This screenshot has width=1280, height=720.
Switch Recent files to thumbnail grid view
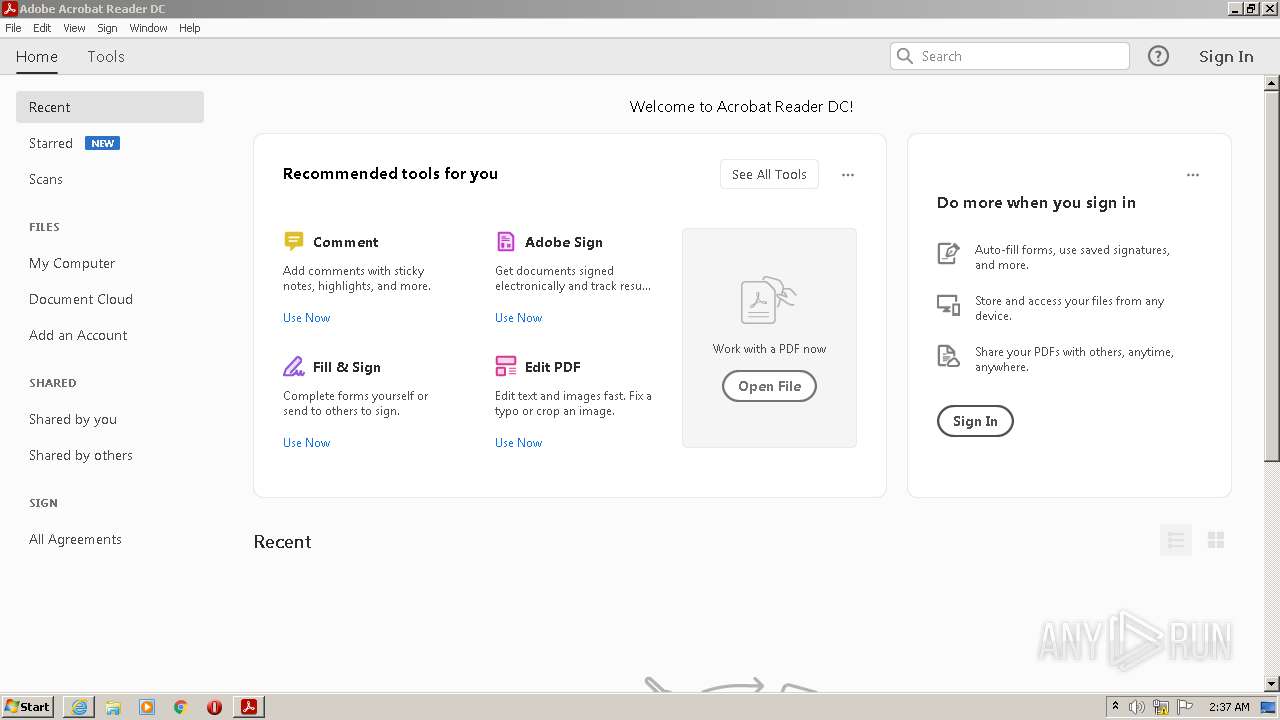pyautogui.click(x=1216, y=540)
